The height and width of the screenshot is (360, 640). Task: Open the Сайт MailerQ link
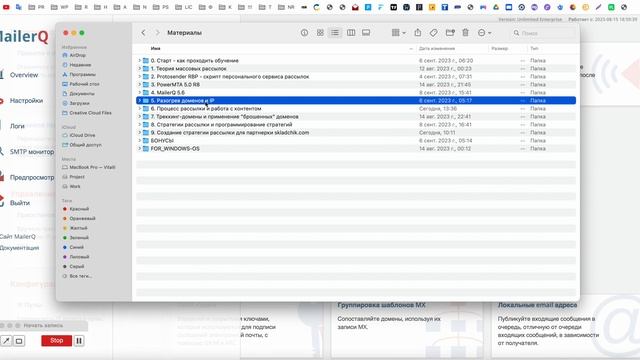pyautogui.click(x=18, y=237)
